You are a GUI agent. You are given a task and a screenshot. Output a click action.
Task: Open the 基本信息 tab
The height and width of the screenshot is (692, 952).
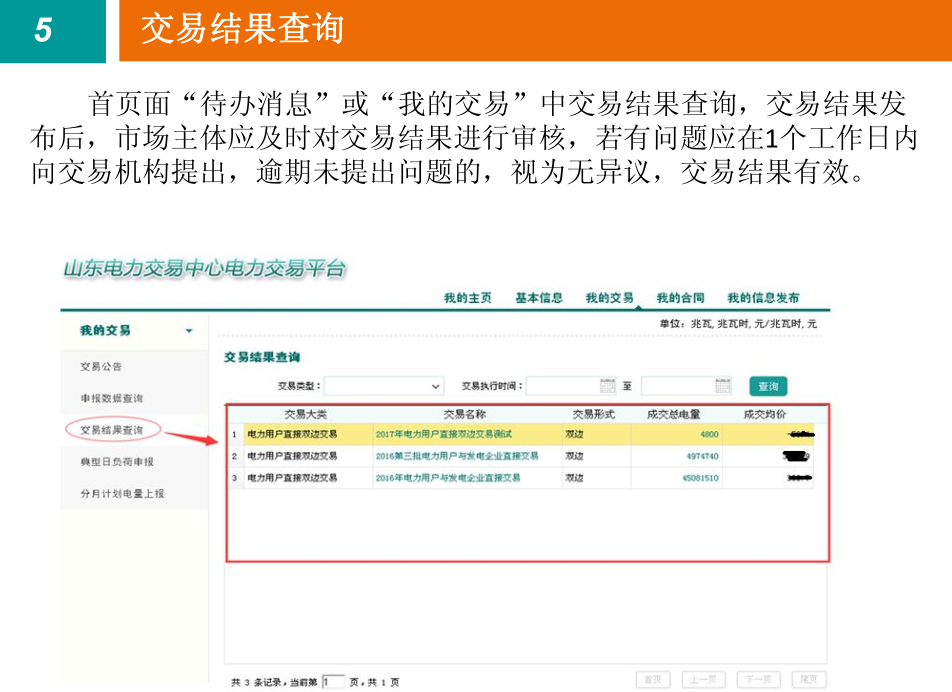click(539, 298)
